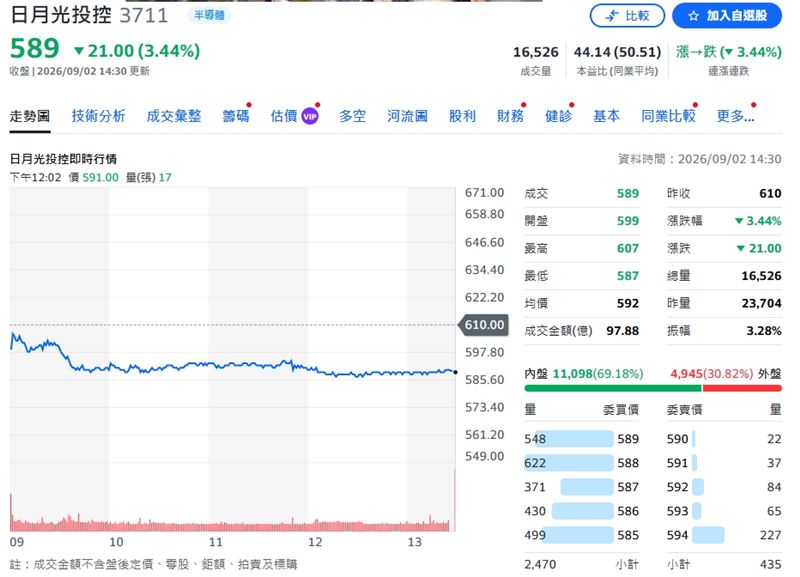The width and height of the screenshot is (800, 577).
Task: Click the 昨量 23,704 value
Action: coord(761,304)
